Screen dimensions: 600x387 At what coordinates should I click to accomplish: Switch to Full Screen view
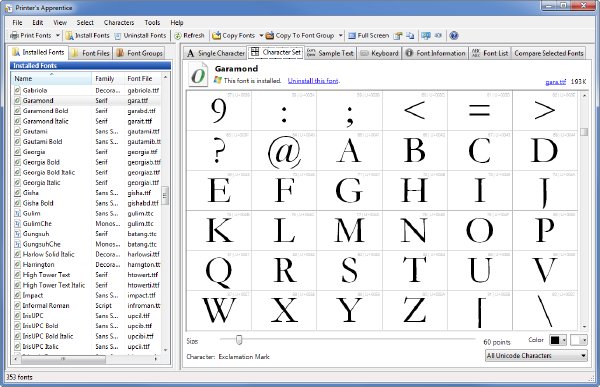tap(368, 36)
